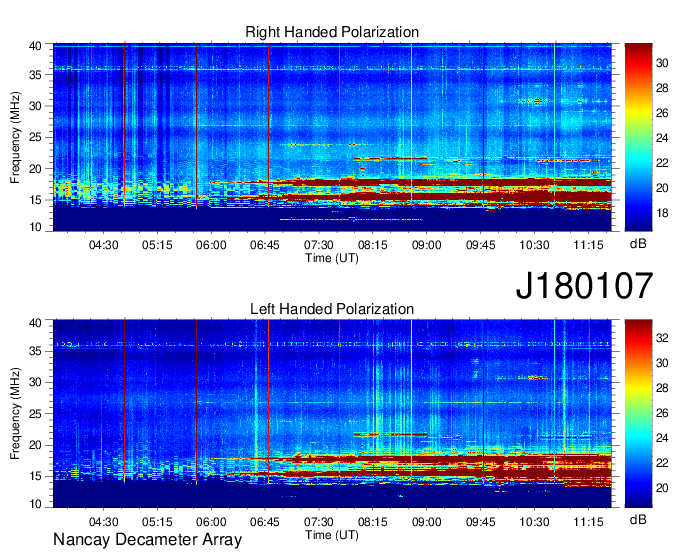This screenshot has height=552, width=680.
Task: Click the "28" value on the upper colorbar
Action: [662, 88]
